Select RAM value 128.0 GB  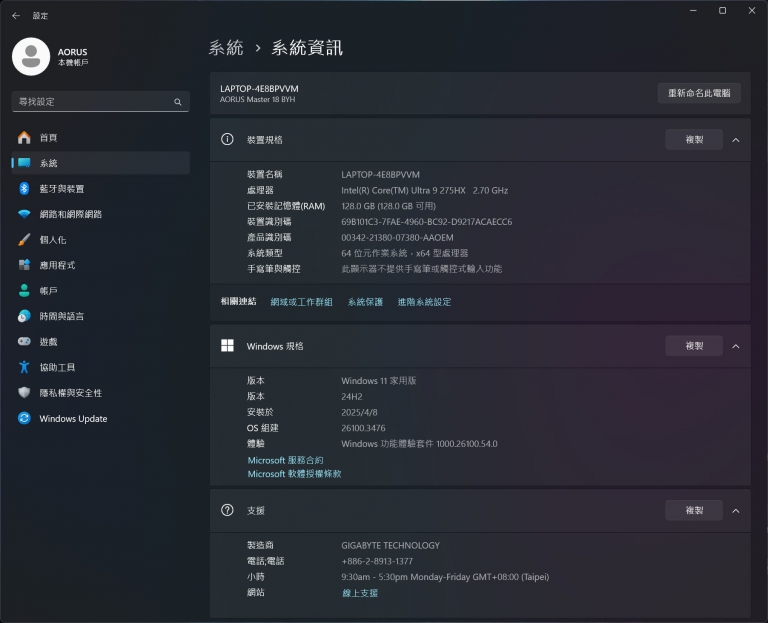388,206
